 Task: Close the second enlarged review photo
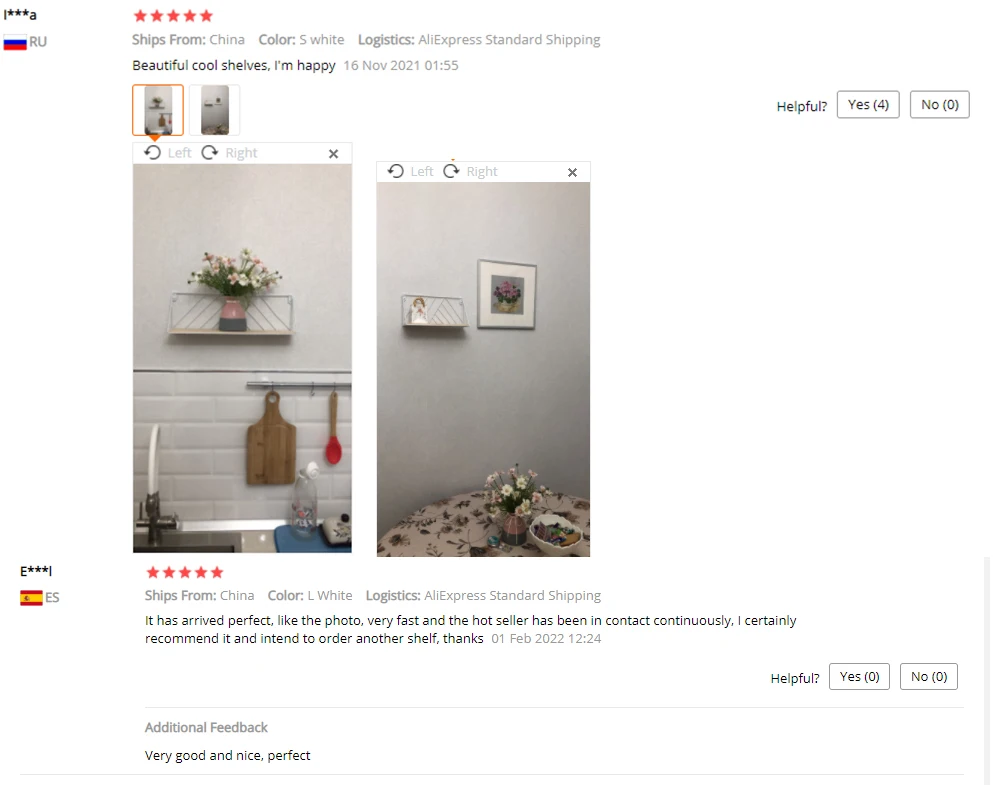[x=573, y=172]
